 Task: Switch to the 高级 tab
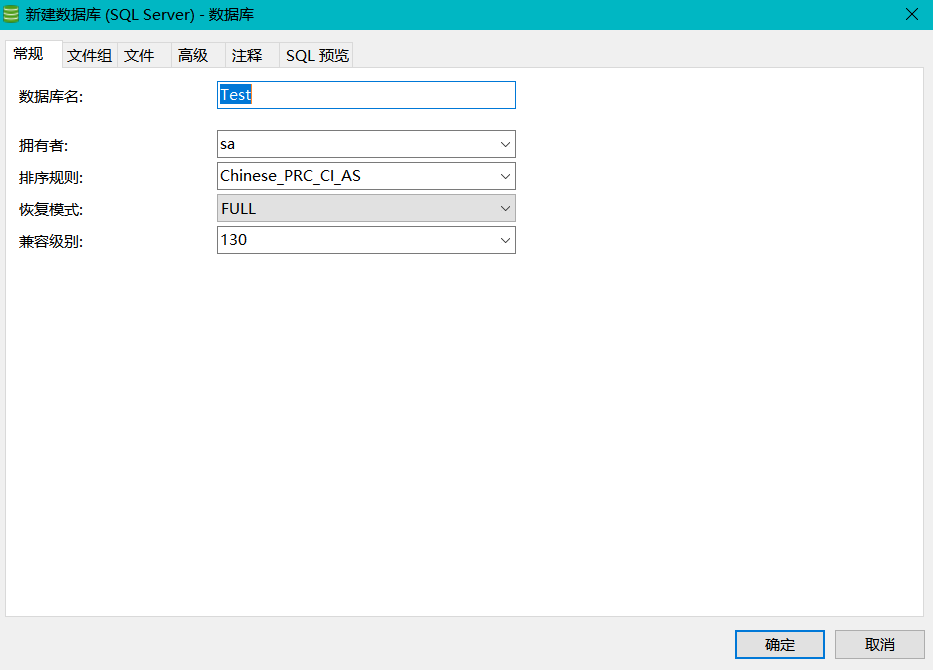pyautogui.click(x=198, y=55)
